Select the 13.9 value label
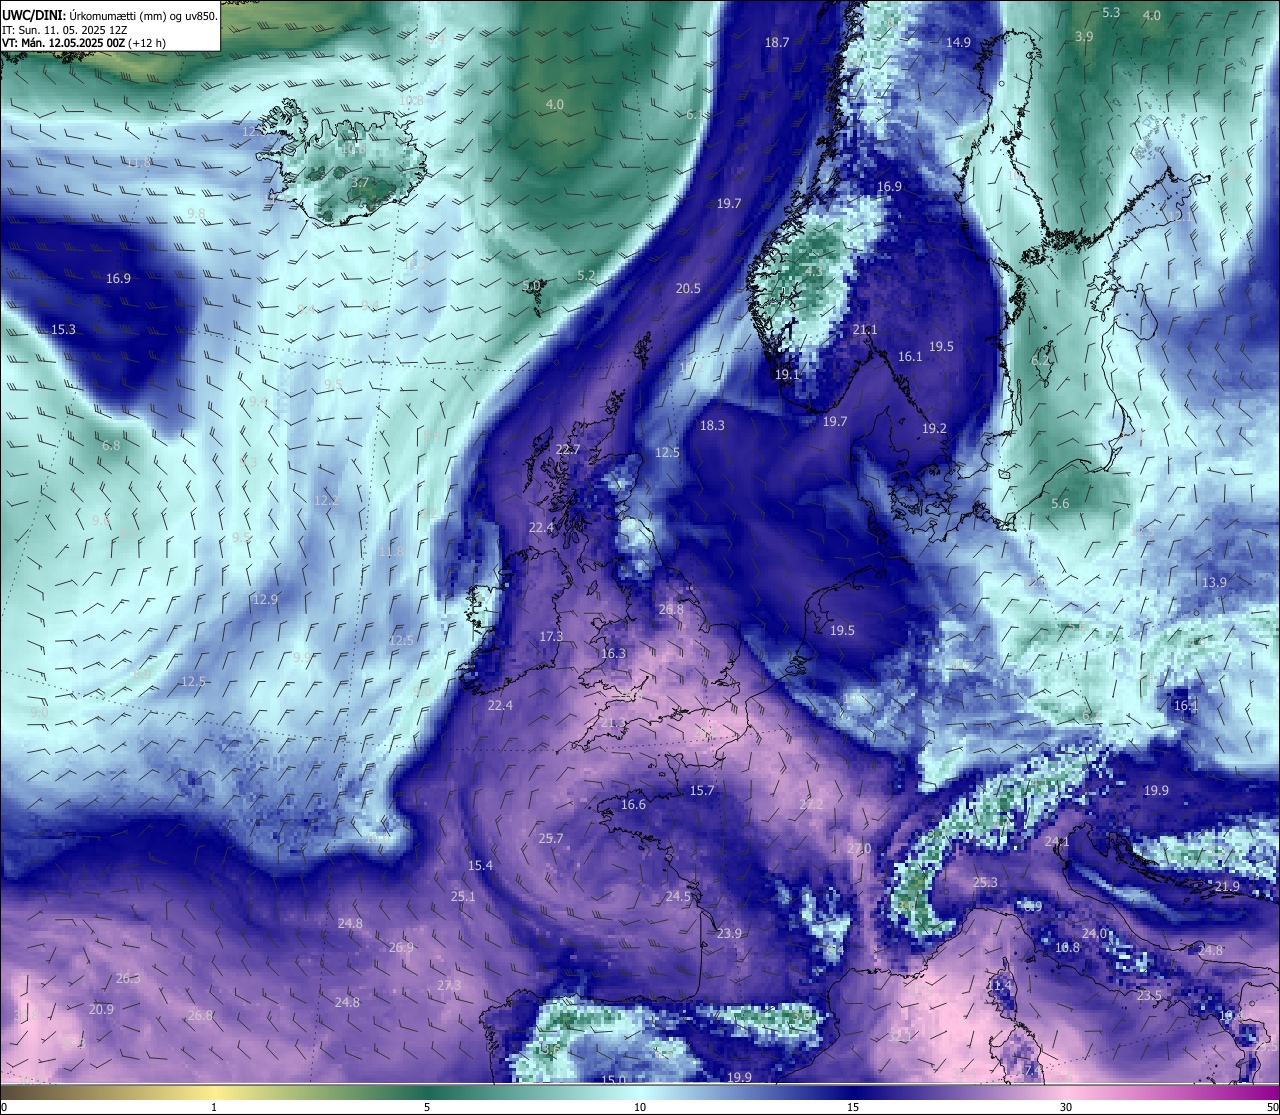1280x1115 pixels. [x=1214, y=582]
